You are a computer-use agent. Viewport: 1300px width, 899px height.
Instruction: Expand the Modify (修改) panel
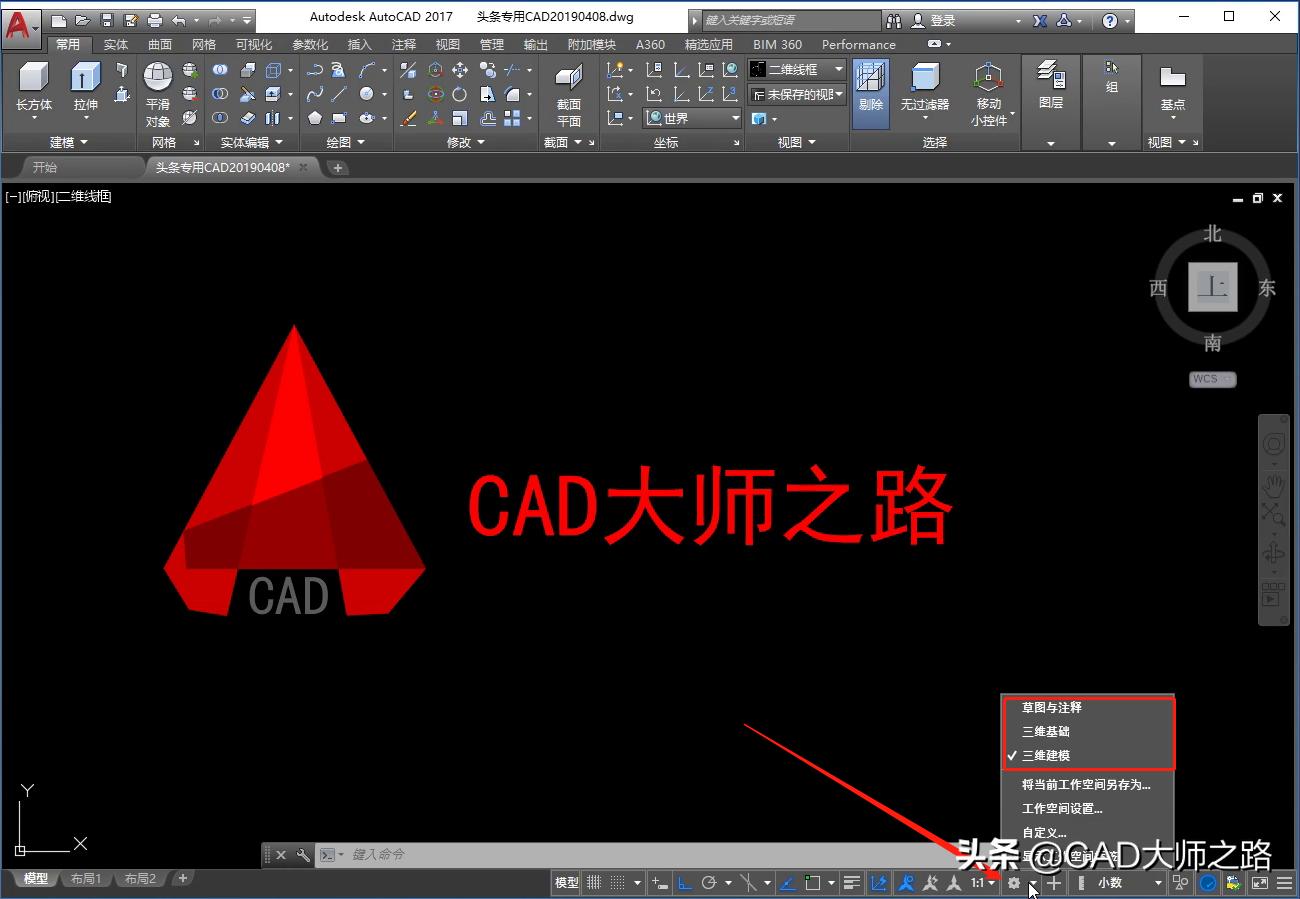click(x=465, y=142)
